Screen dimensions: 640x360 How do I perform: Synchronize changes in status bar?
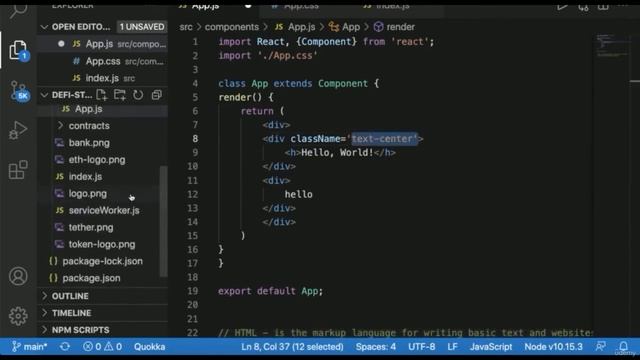point(64,347)
